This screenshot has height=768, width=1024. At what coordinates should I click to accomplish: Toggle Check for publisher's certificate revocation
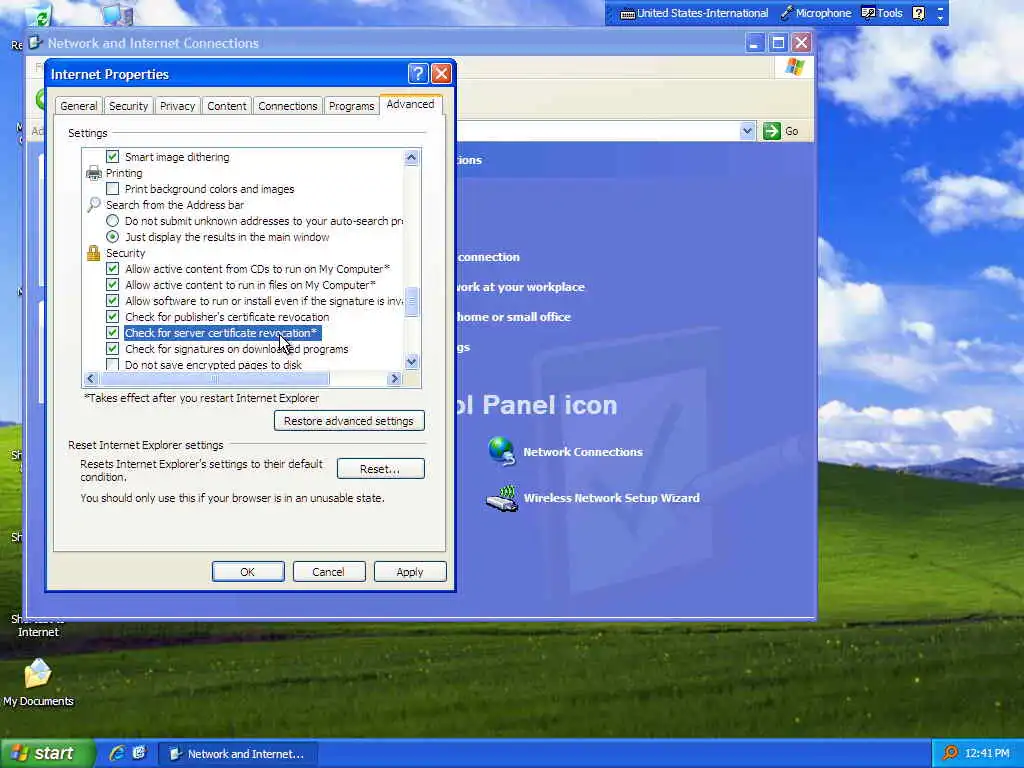click(x=112, y=317)
